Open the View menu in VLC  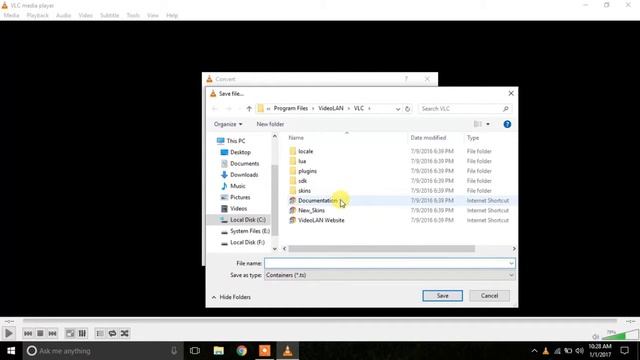[153, 15]
